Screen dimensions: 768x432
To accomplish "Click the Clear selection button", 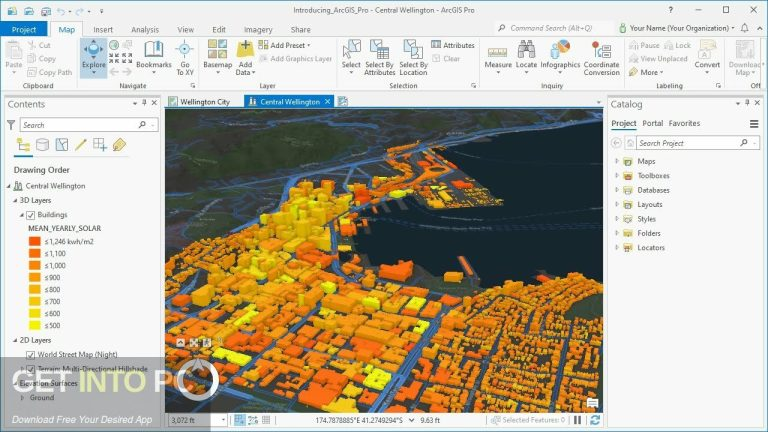I will [446, 58].
